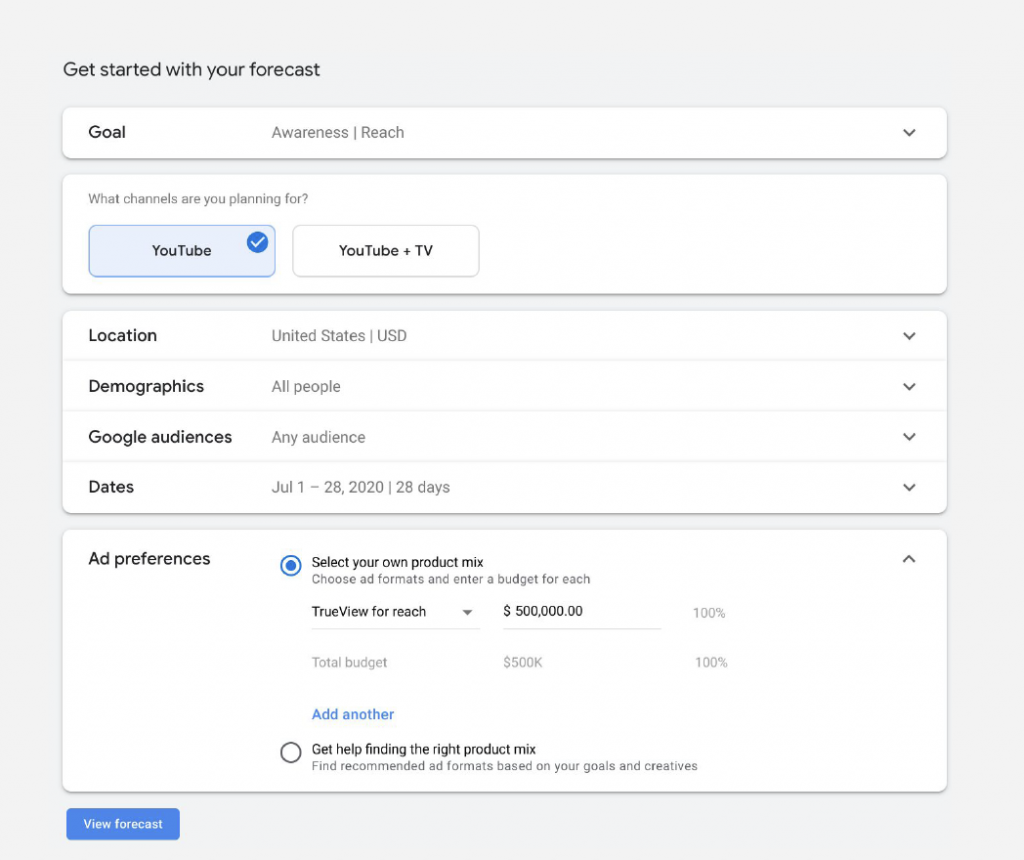The image size is (1024, 860).
Task: Select the YouTube channel option
Action: (181, 251)
